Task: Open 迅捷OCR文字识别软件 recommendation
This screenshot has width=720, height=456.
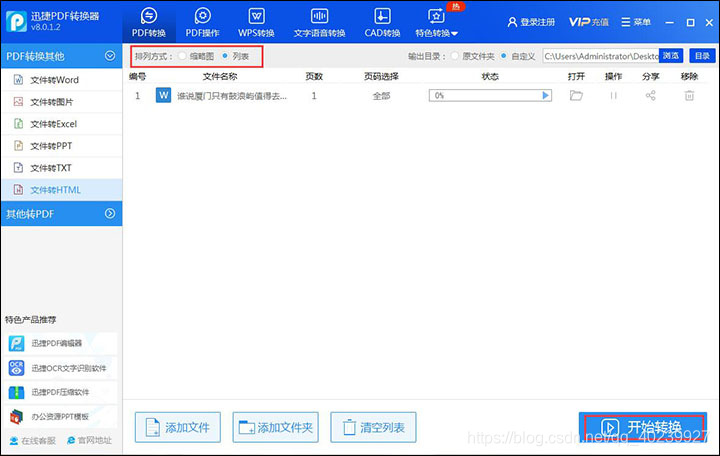Action: coord(62,368)
